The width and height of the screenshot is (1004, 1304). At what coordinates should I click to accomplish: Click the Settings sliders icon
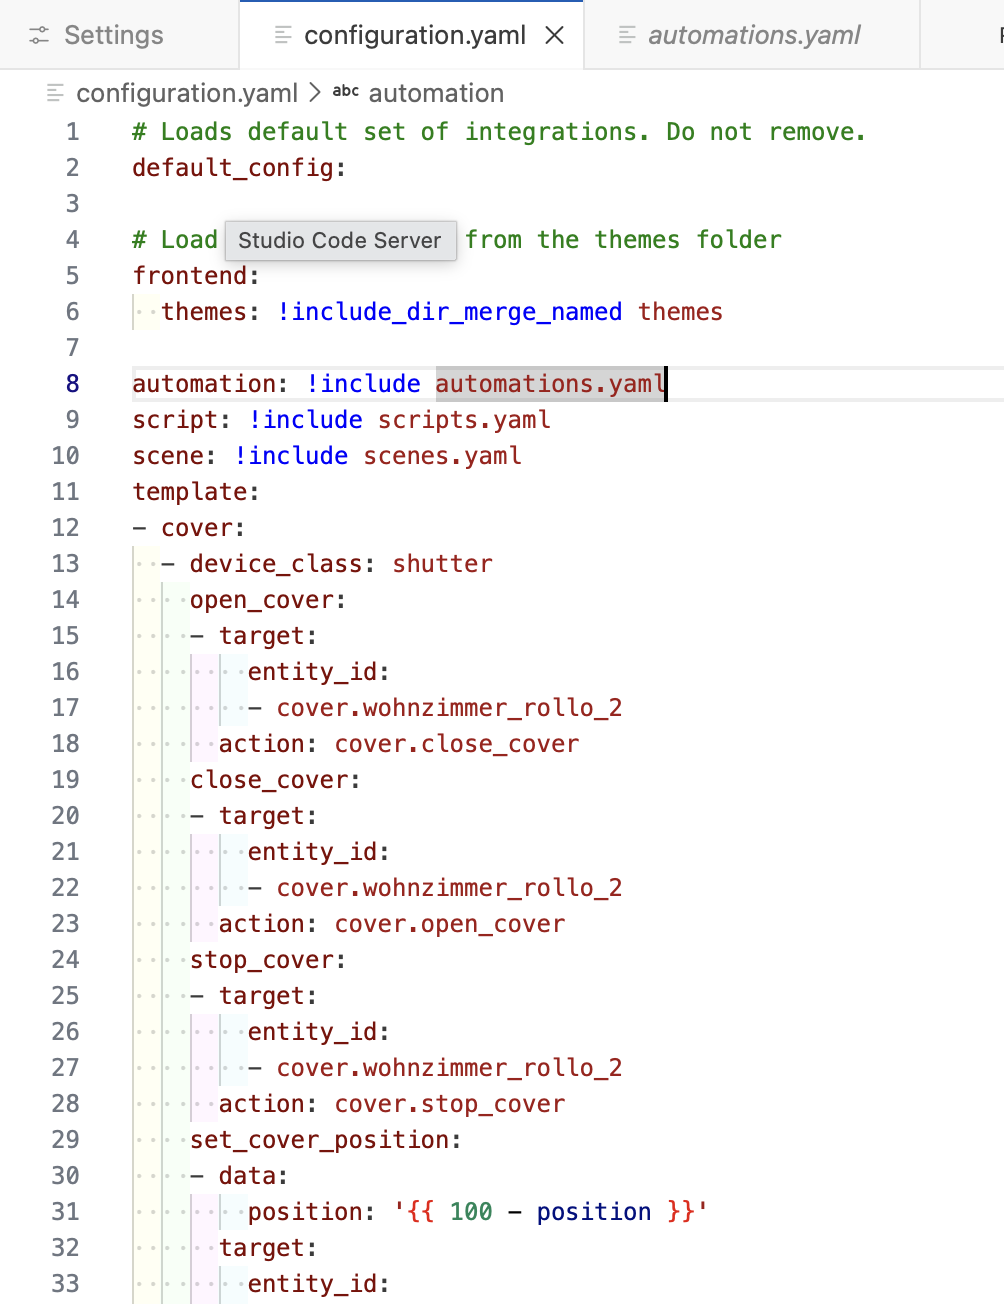coord(39,36)
